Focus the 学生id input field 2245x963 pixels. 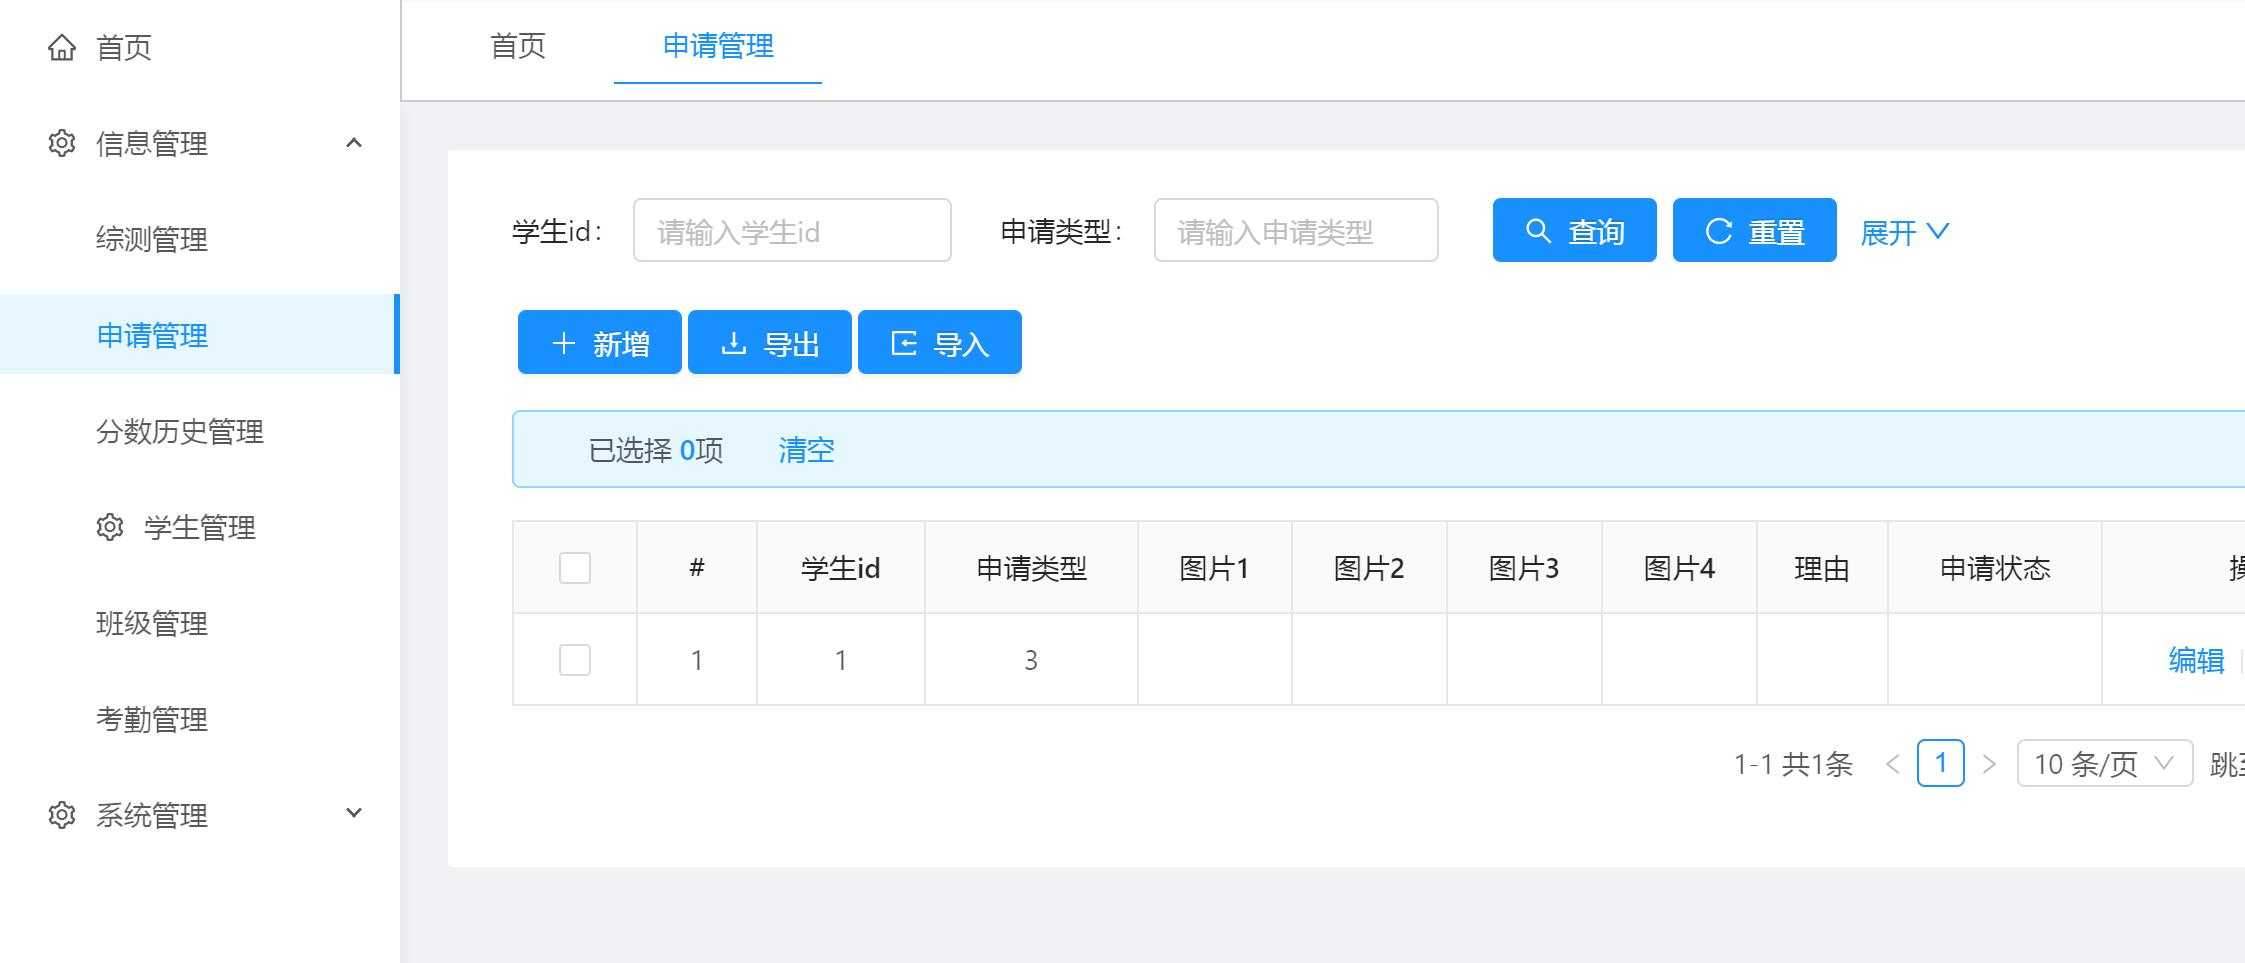pyautogui.click(x=792, y=230)
